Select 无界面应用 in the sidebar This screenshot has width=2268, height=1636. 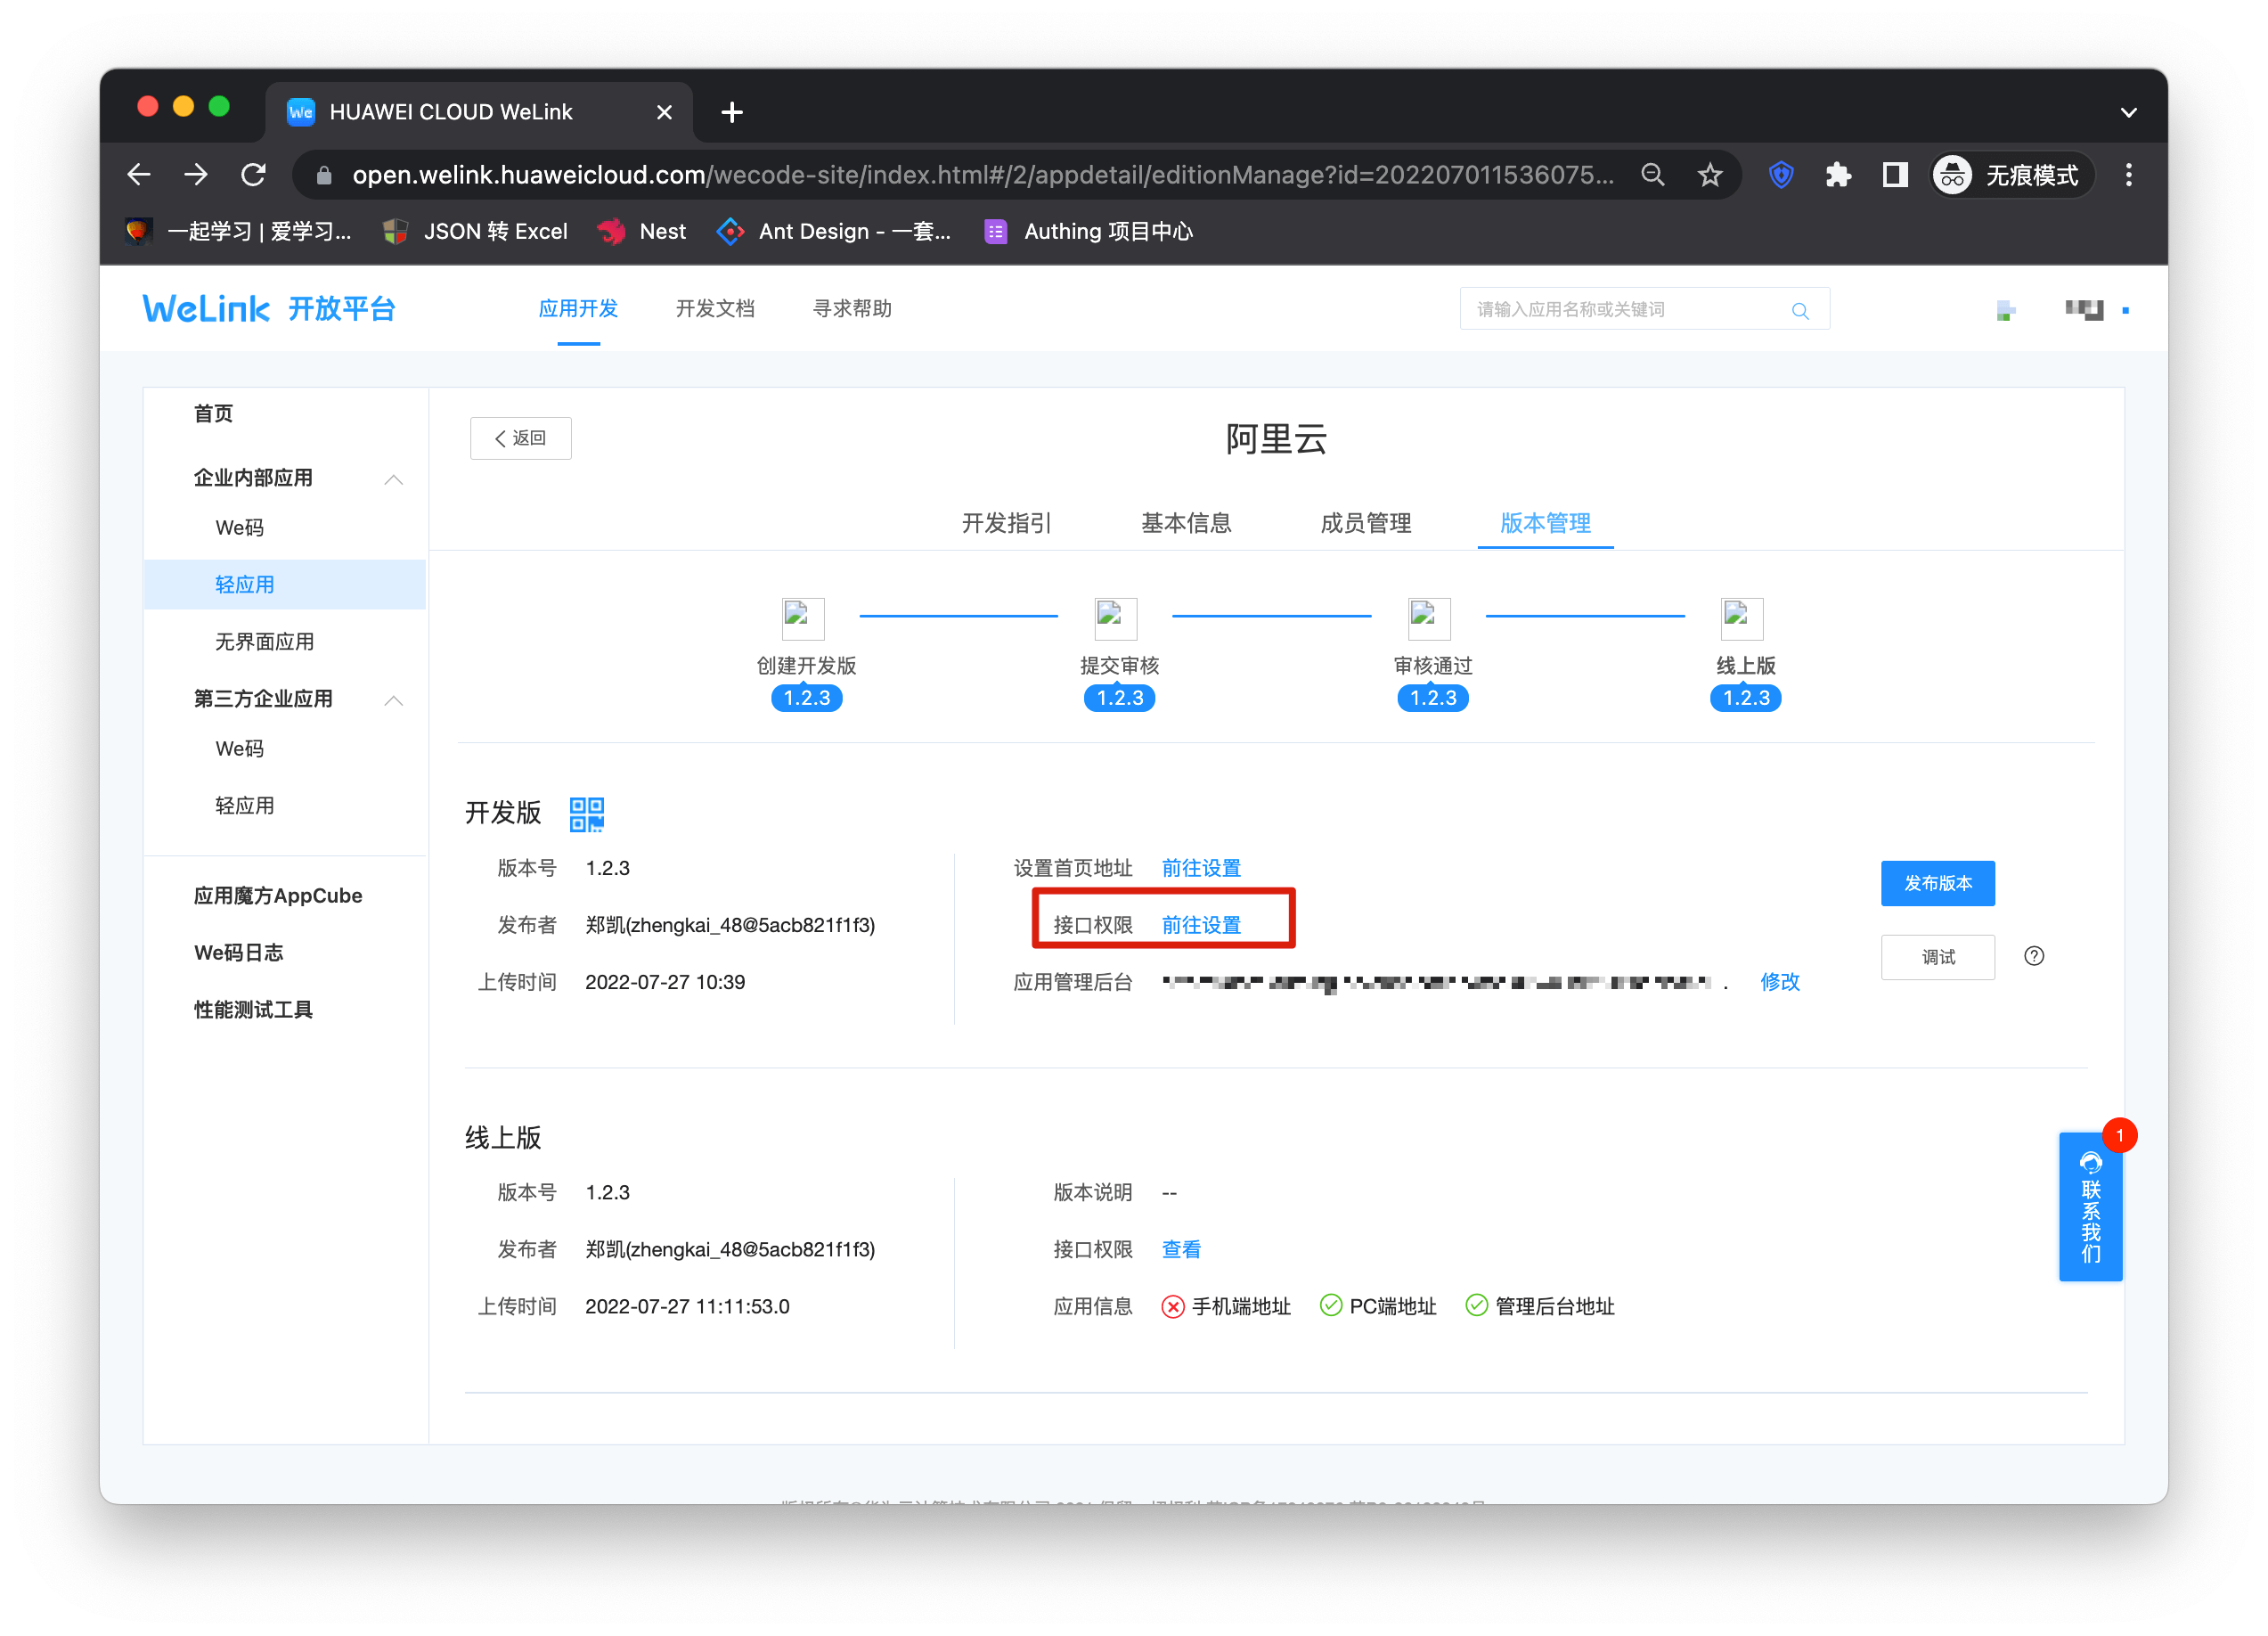[264, 642]
